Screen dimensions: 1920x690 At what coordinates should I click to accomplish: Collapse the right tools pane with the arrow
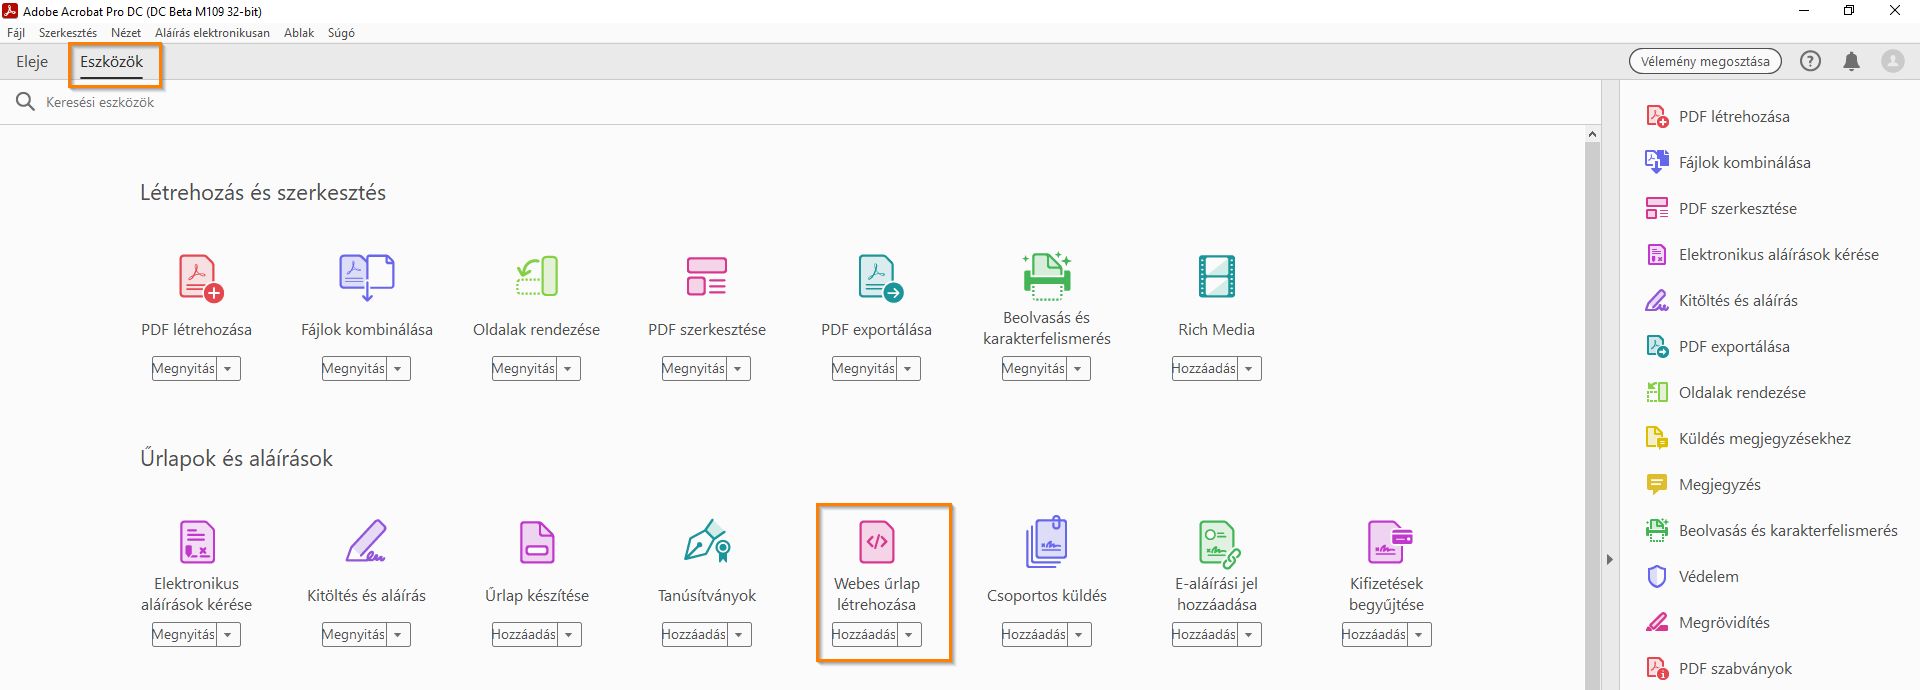coord(1610,559)
